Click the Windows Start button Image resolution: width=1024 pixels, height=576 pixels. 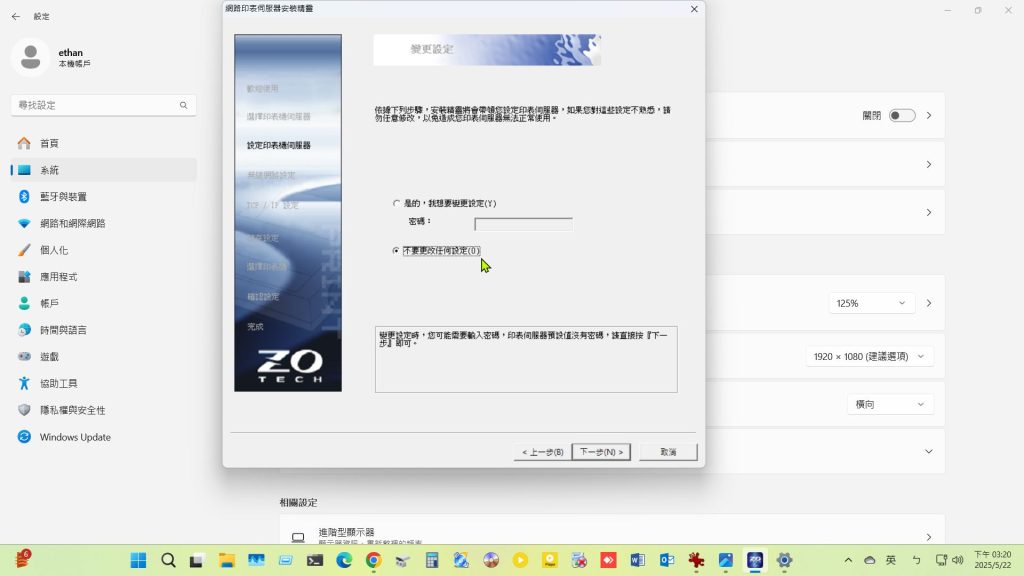(x=139, y=561)
